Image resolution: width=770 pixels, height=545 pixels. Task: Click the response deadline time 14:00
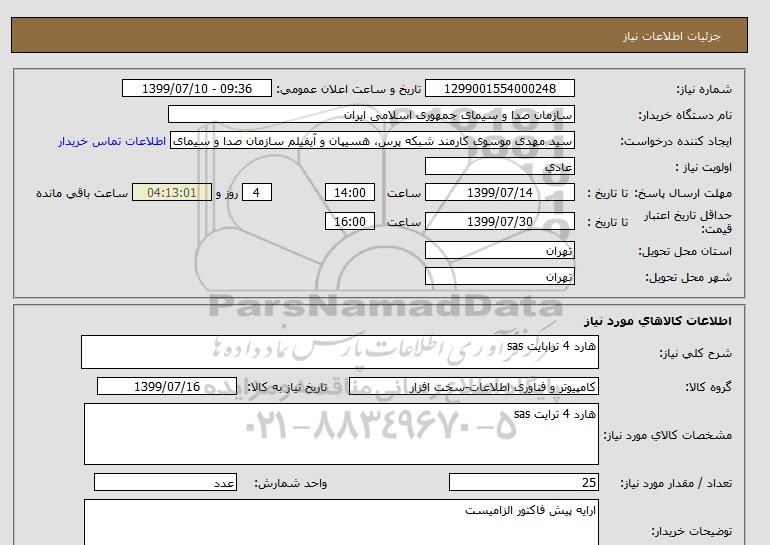tap(350, 192)
